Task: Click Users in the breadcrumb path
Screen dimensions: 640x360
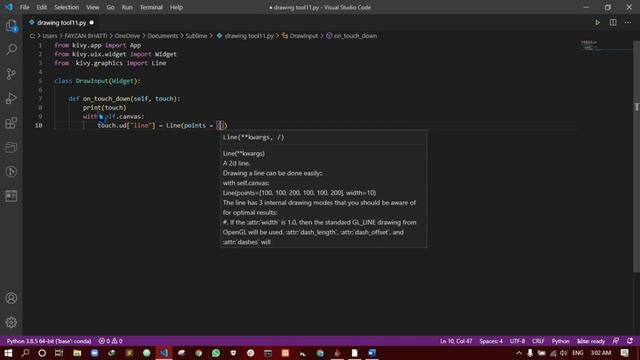Action: (50, 36)
